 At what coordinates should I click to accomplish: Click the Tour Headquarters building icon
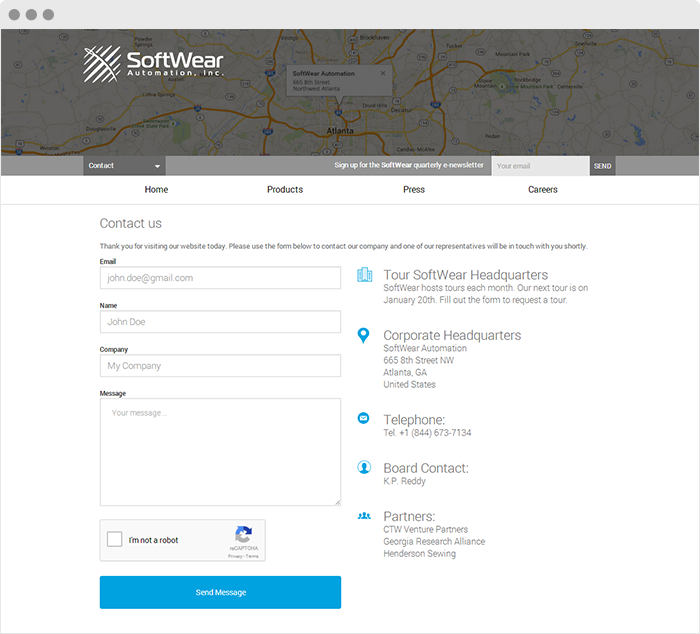(x=364, y=275)
